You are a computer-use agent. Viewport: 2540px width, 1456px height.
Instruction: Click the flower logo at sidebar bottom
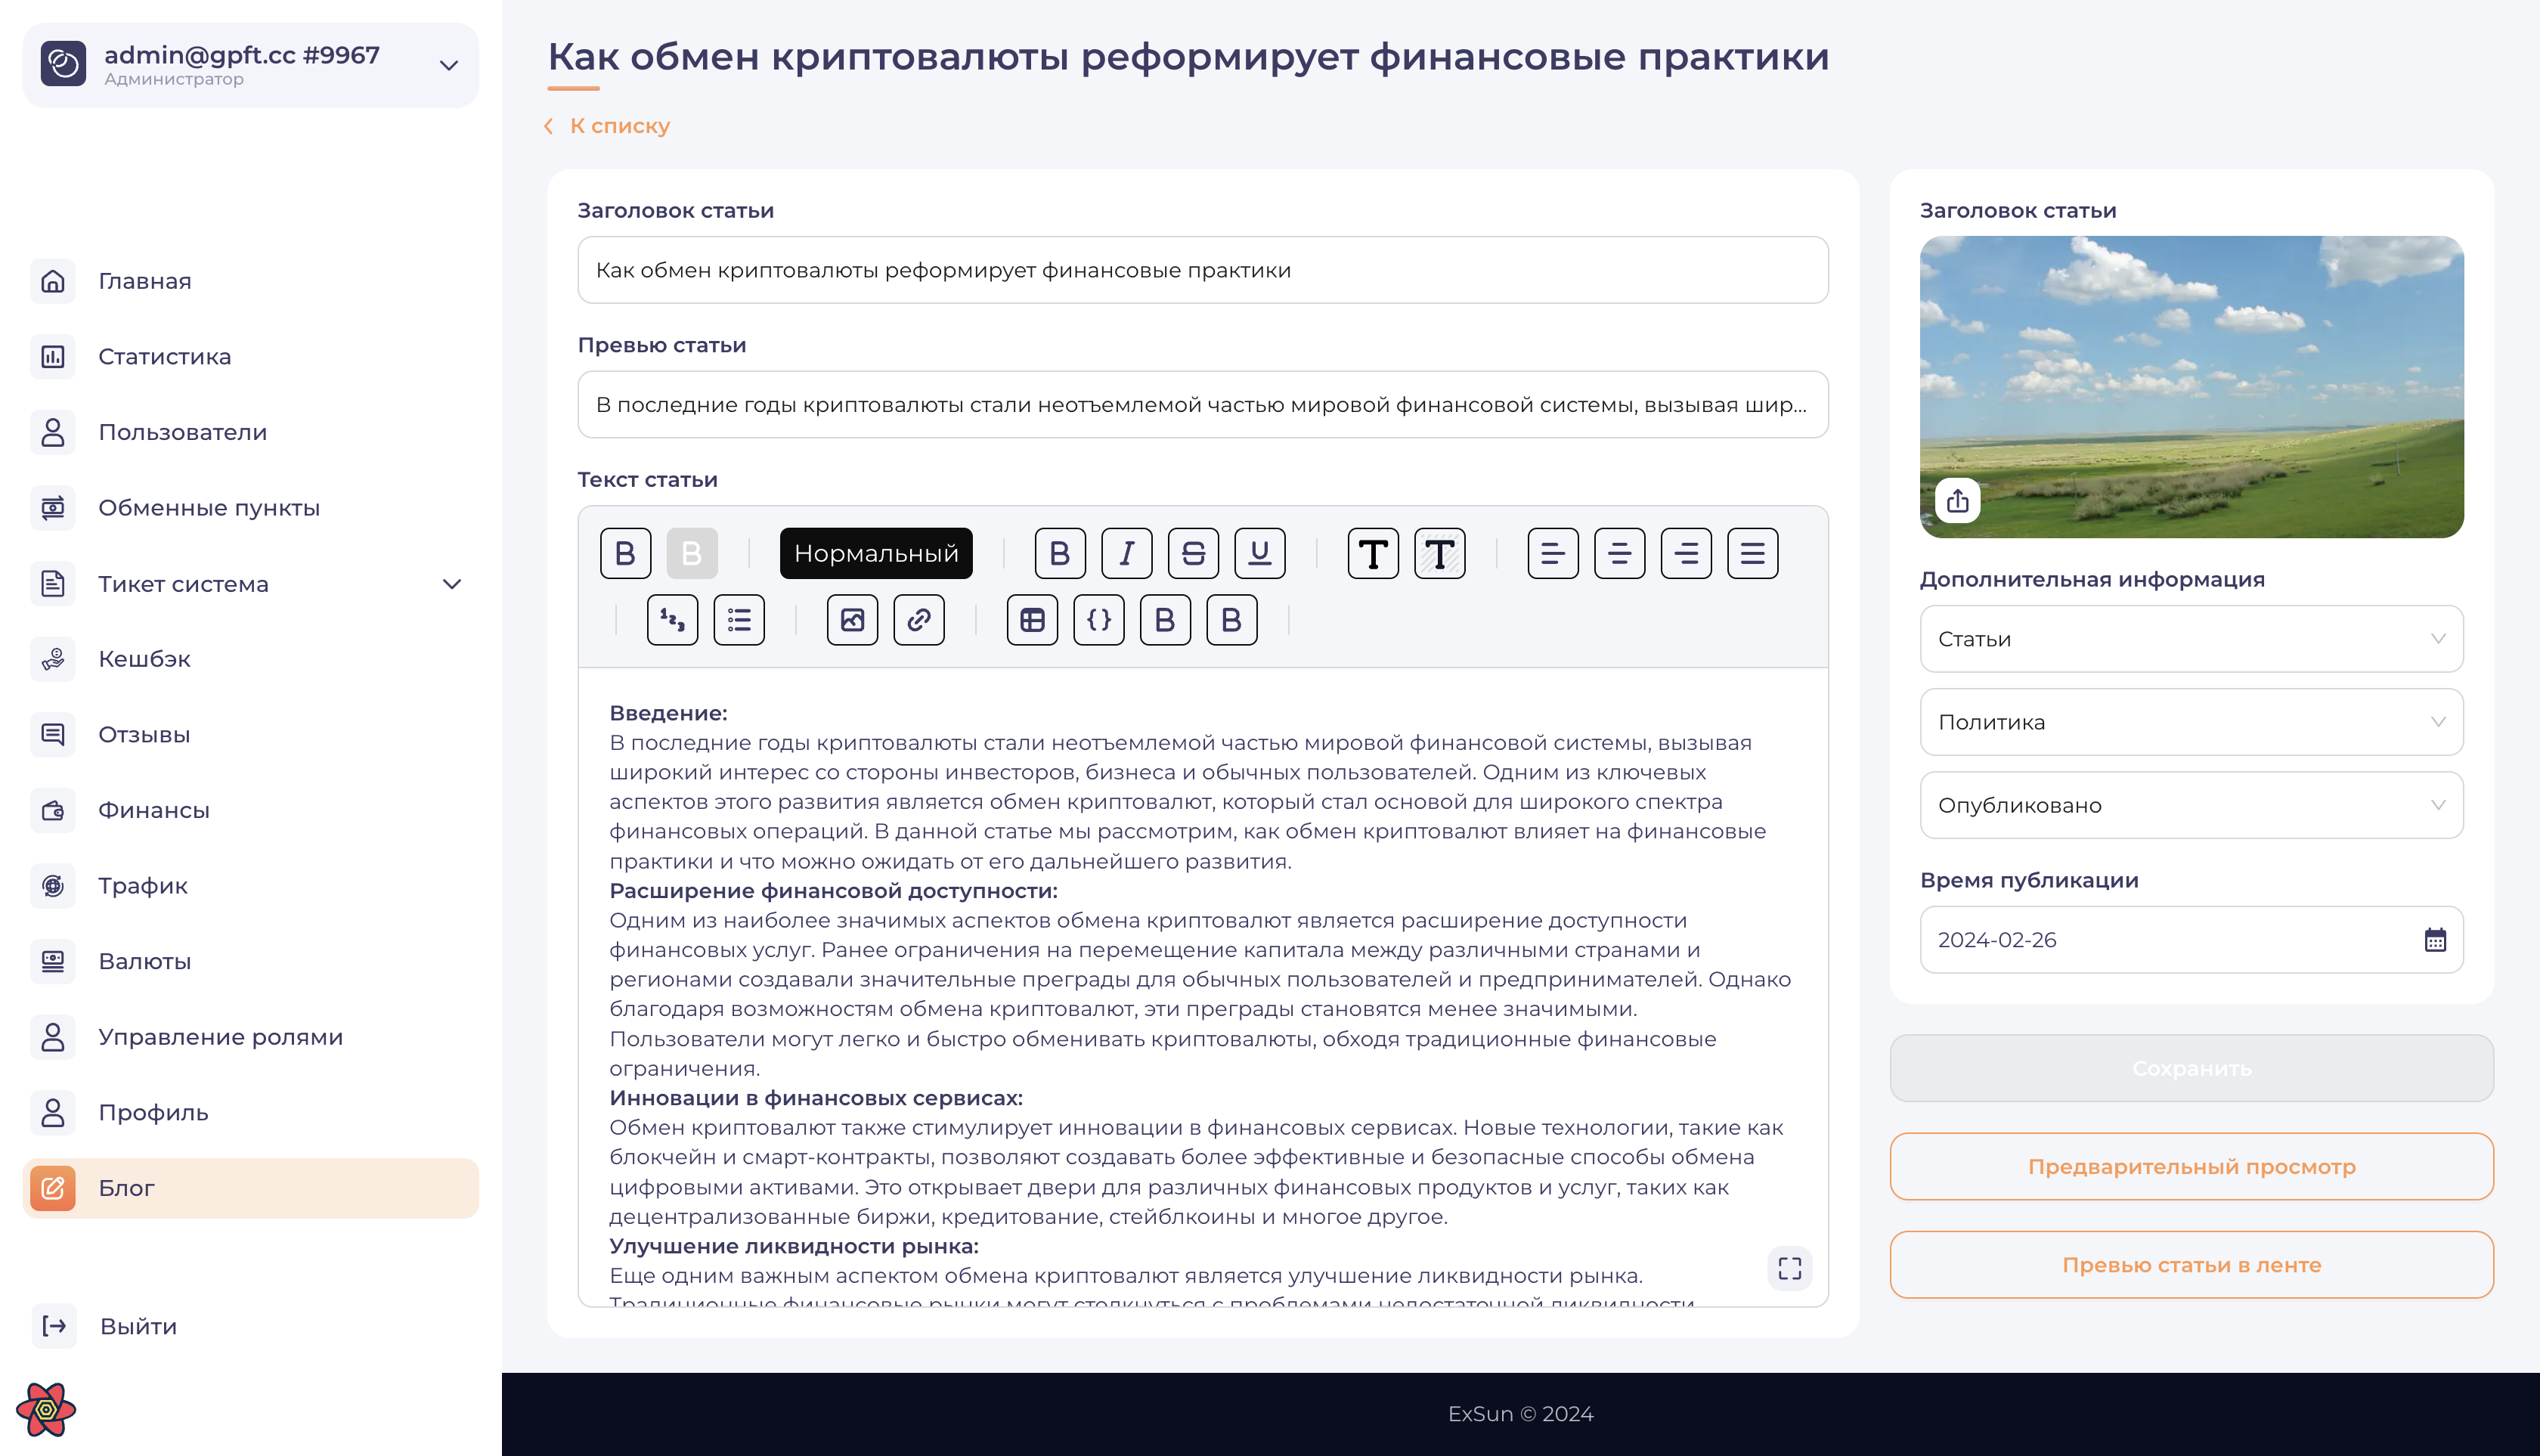coord(46,1410)
